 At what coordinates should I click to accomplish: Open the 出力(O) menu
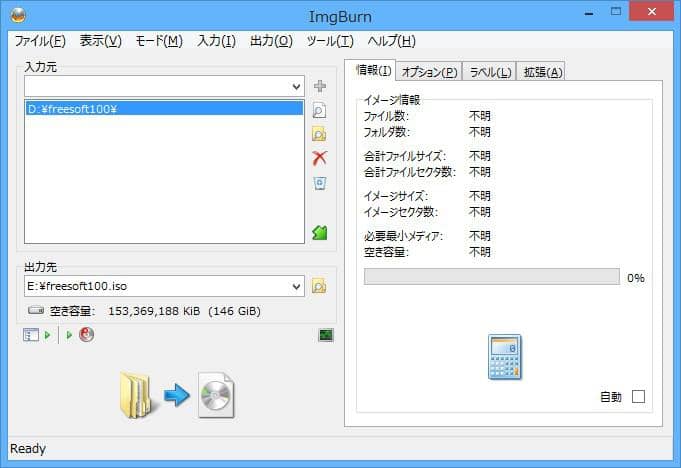pyautogui.click(x=271, y=41)
